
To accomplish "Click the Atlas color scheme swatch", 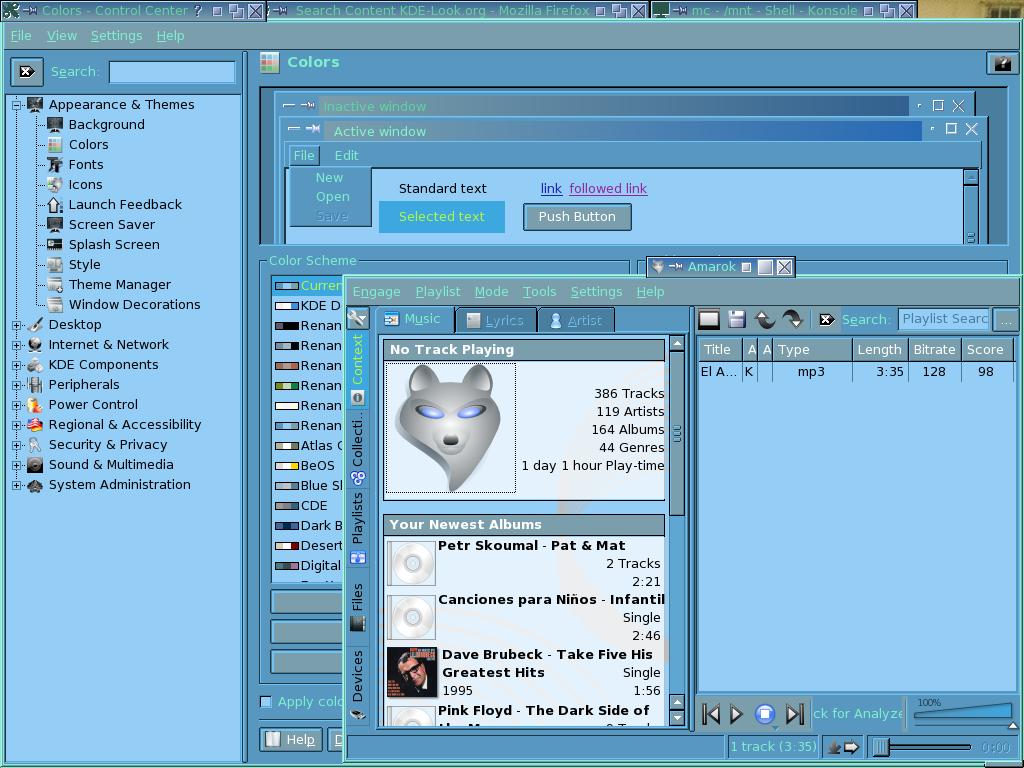I will click(x=287, y=446).
